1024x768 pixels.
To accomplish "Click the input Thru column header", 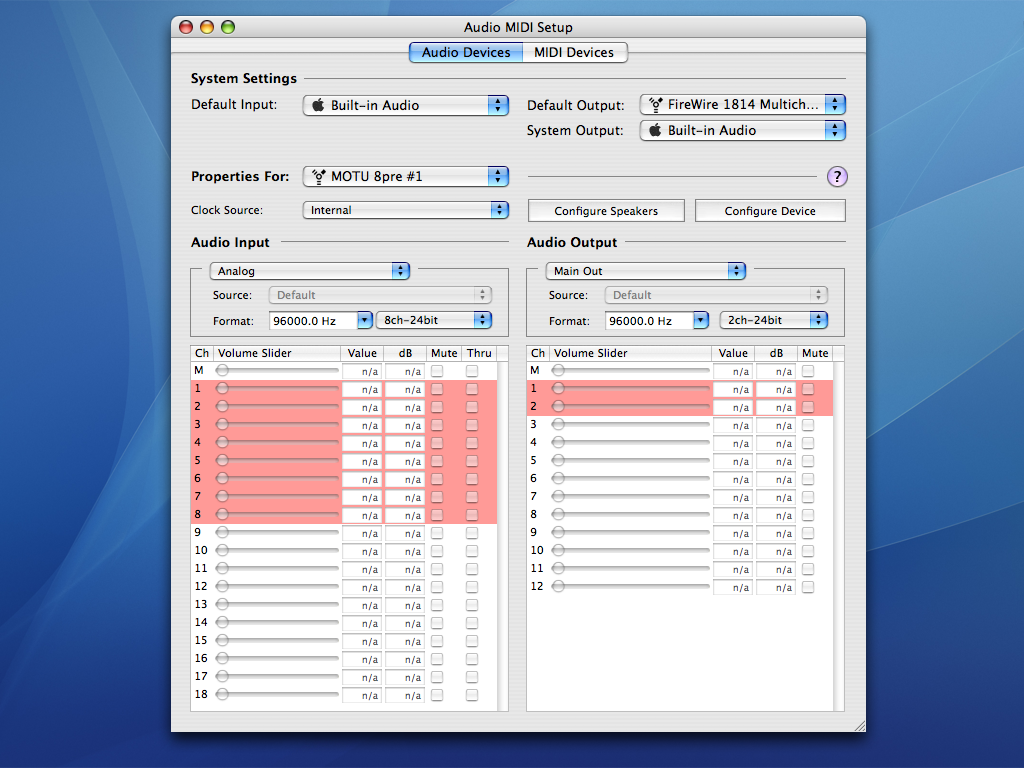I will 479,353.
